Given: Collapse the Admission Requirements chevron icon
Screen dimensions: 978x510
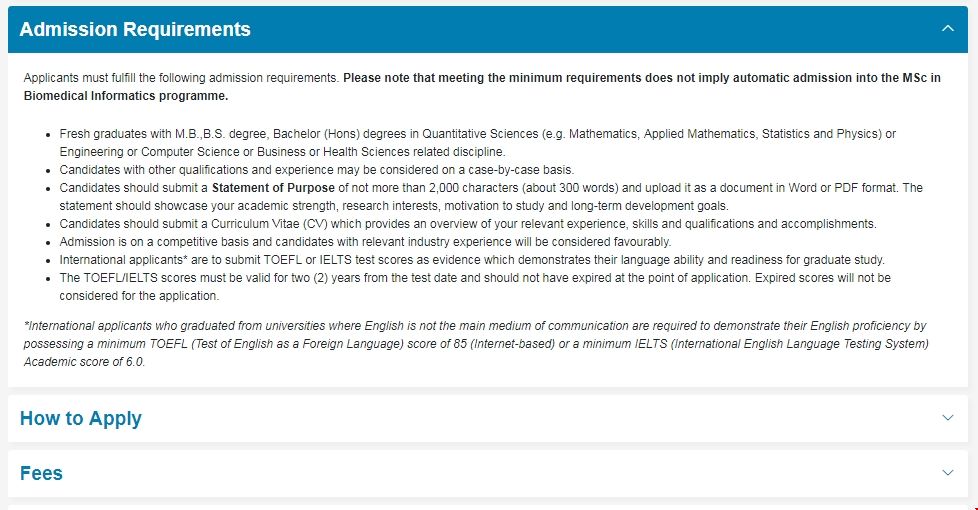Looking at the screenshot, I should point(948,29).
